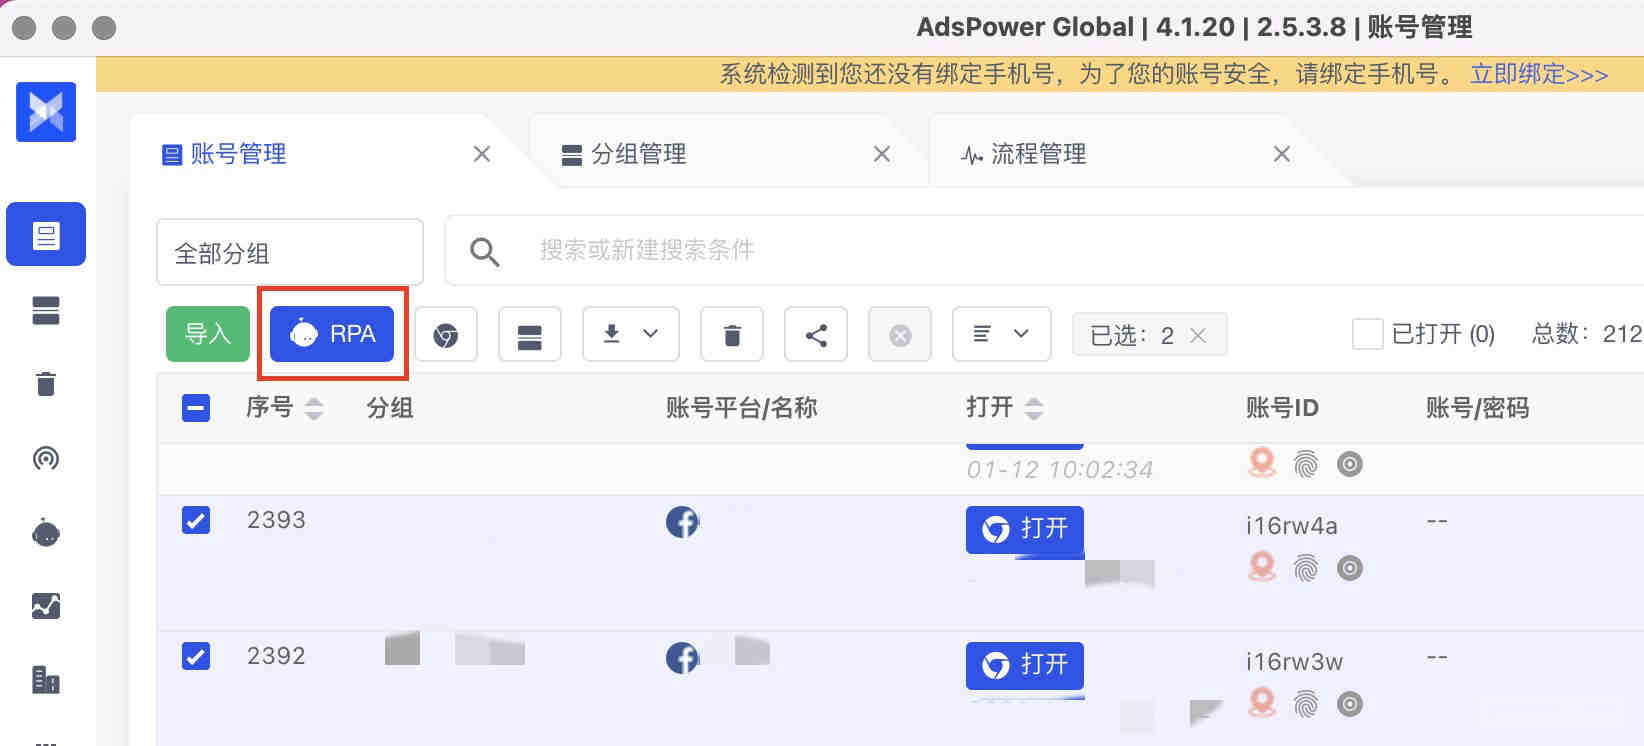Click the move-to-group toolbar icon
This screenshot has width=1644, height=746.
pyautogui.click(x=530, y=335)
